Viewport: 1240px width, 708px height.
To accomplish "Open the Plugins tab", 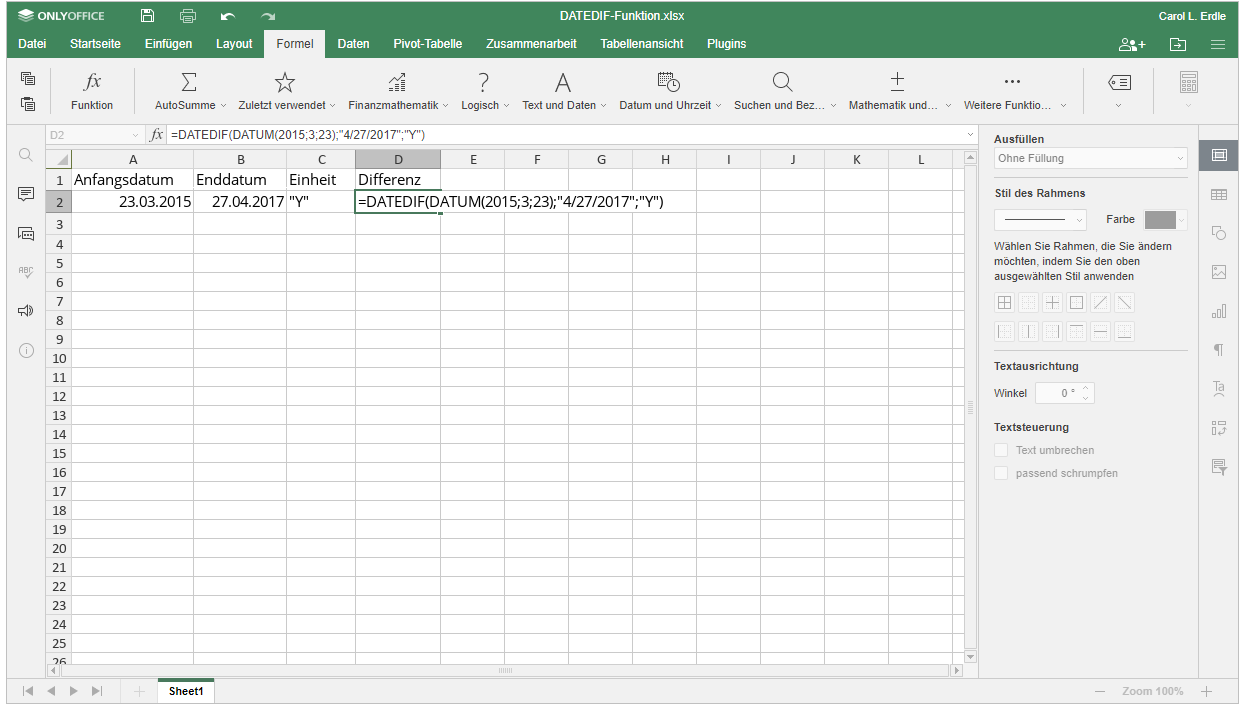I will 726,44.
